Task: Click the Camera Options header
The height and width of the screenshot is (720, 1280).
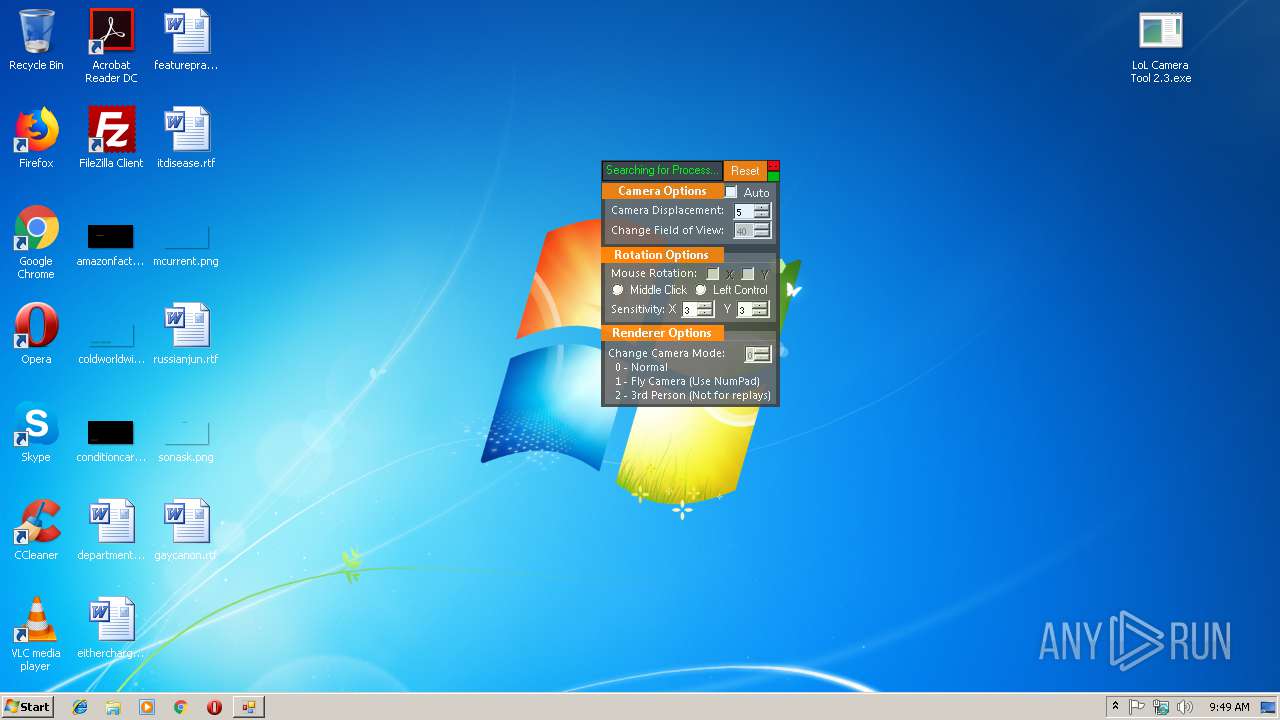Action: point(662,191)
